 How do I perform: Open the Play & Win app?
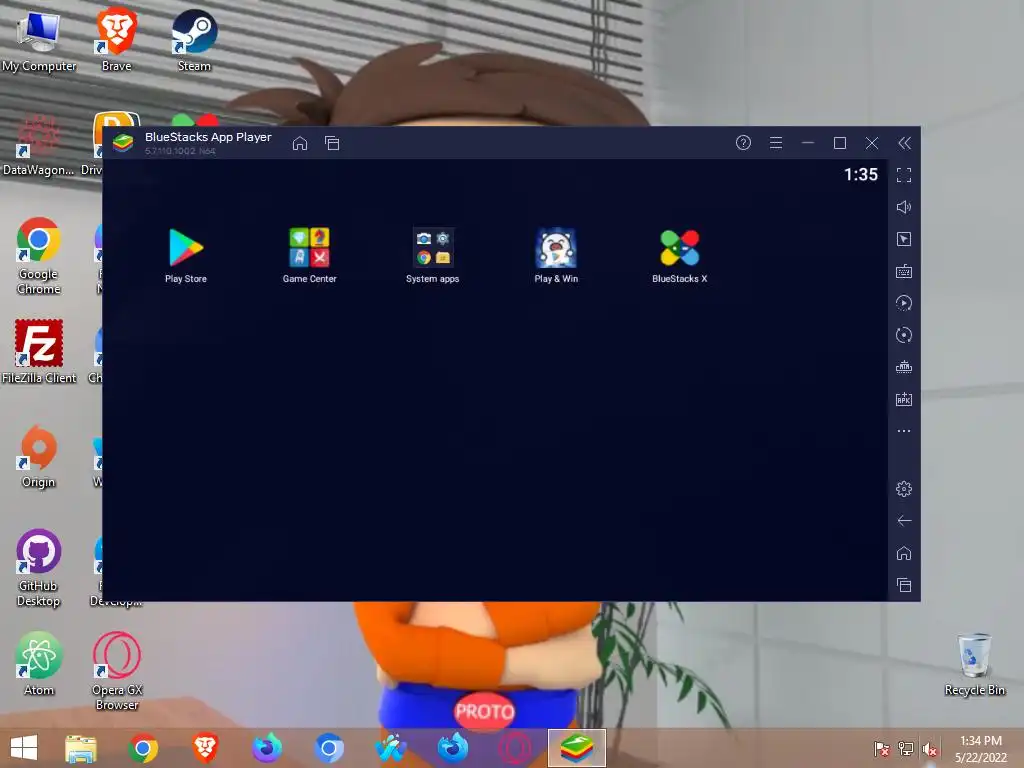tap(556, 255)
